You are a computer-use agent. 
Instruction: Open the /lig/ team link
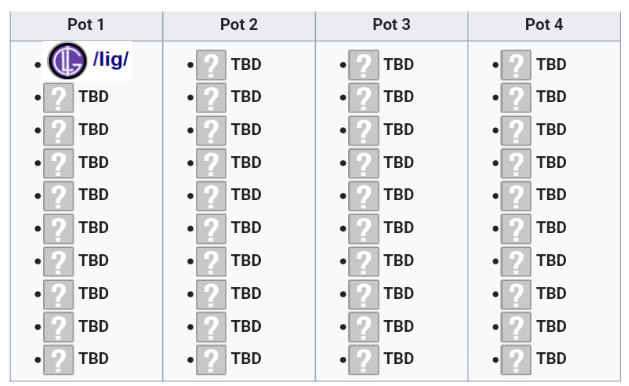point(111,60)
